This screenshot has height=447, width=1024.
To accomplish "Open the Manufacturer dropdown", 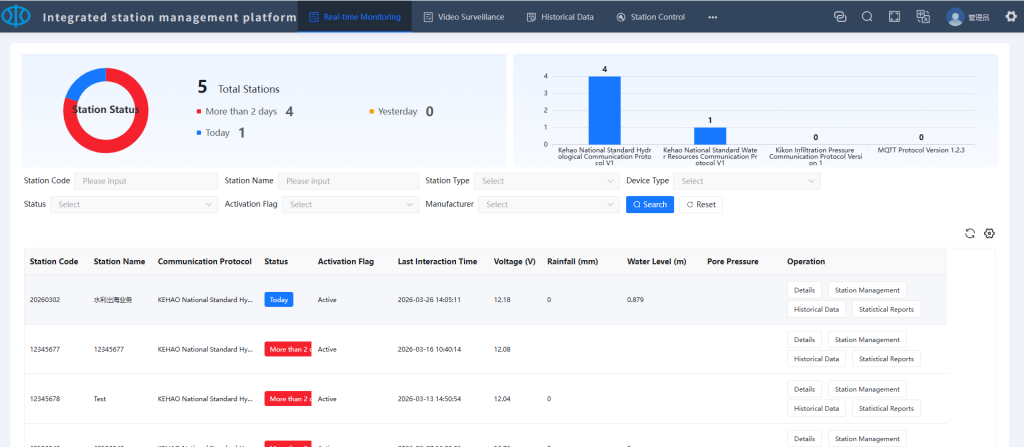I will 548,204.
